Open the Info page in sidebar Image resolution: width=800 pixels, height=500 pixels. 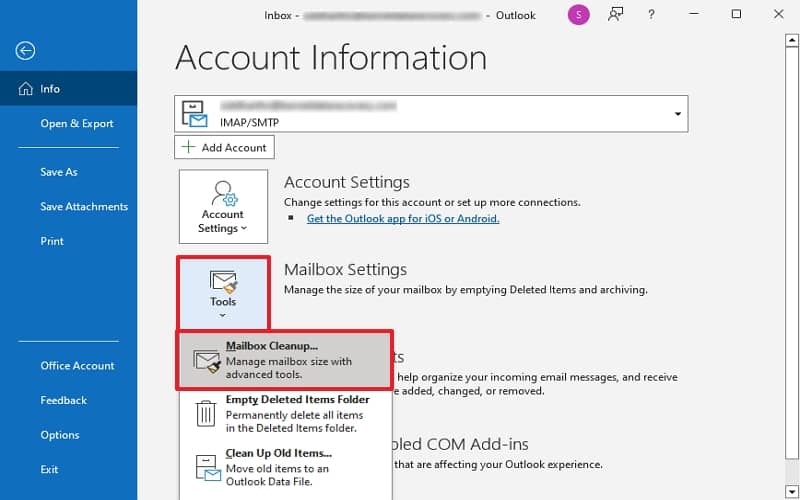click(x=68, y=89)
